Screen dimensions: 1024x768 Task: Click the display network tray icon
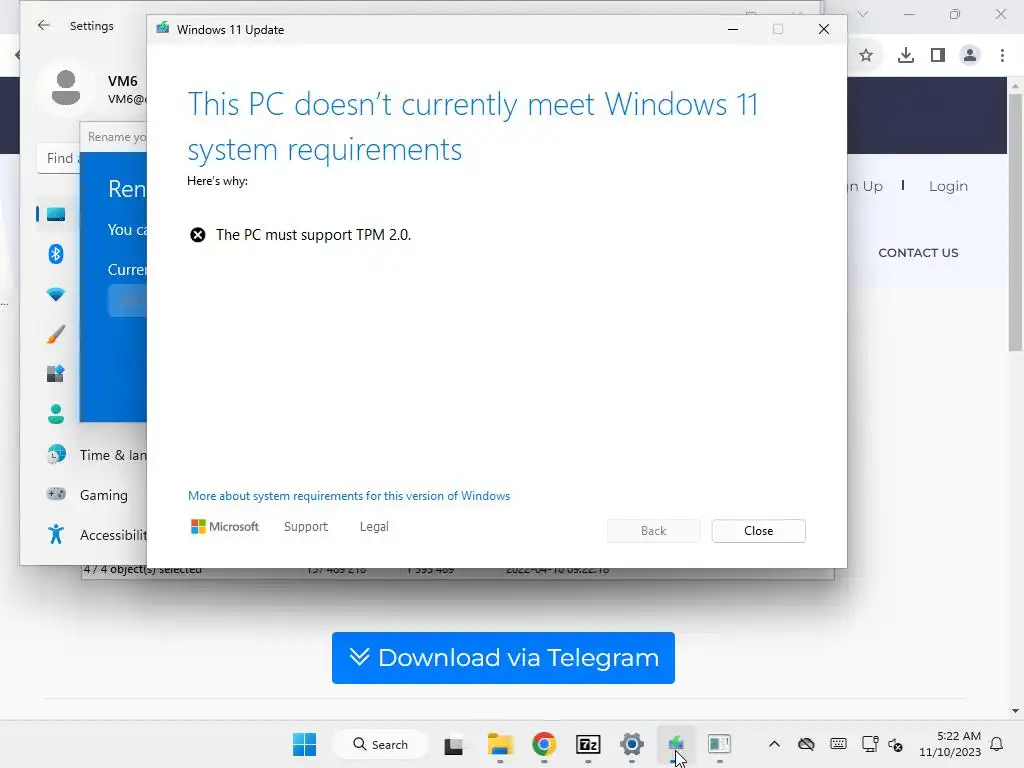870,744
